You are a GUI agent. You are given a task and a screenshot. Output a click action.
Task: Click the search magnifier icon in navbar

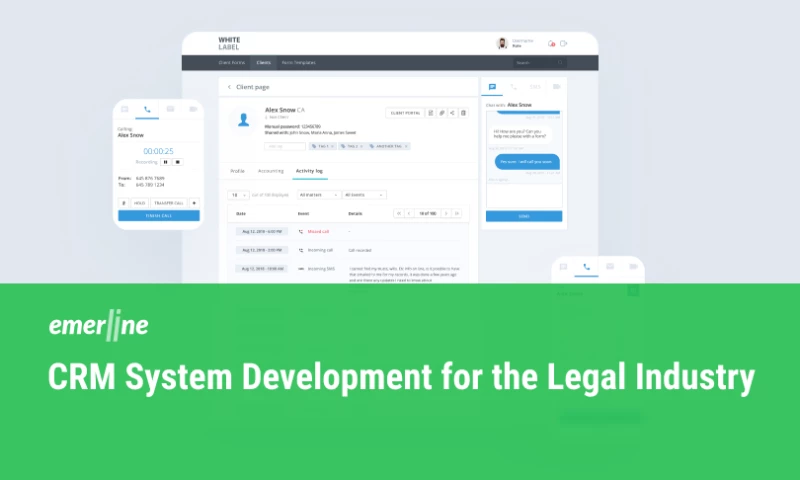coord(560,63)
